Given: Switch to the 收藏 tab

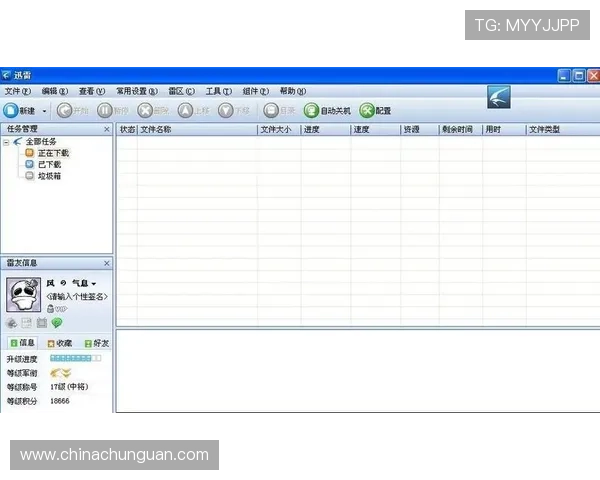Looking at the screenshot, I should pyautogui.click(x=59, y=343).
